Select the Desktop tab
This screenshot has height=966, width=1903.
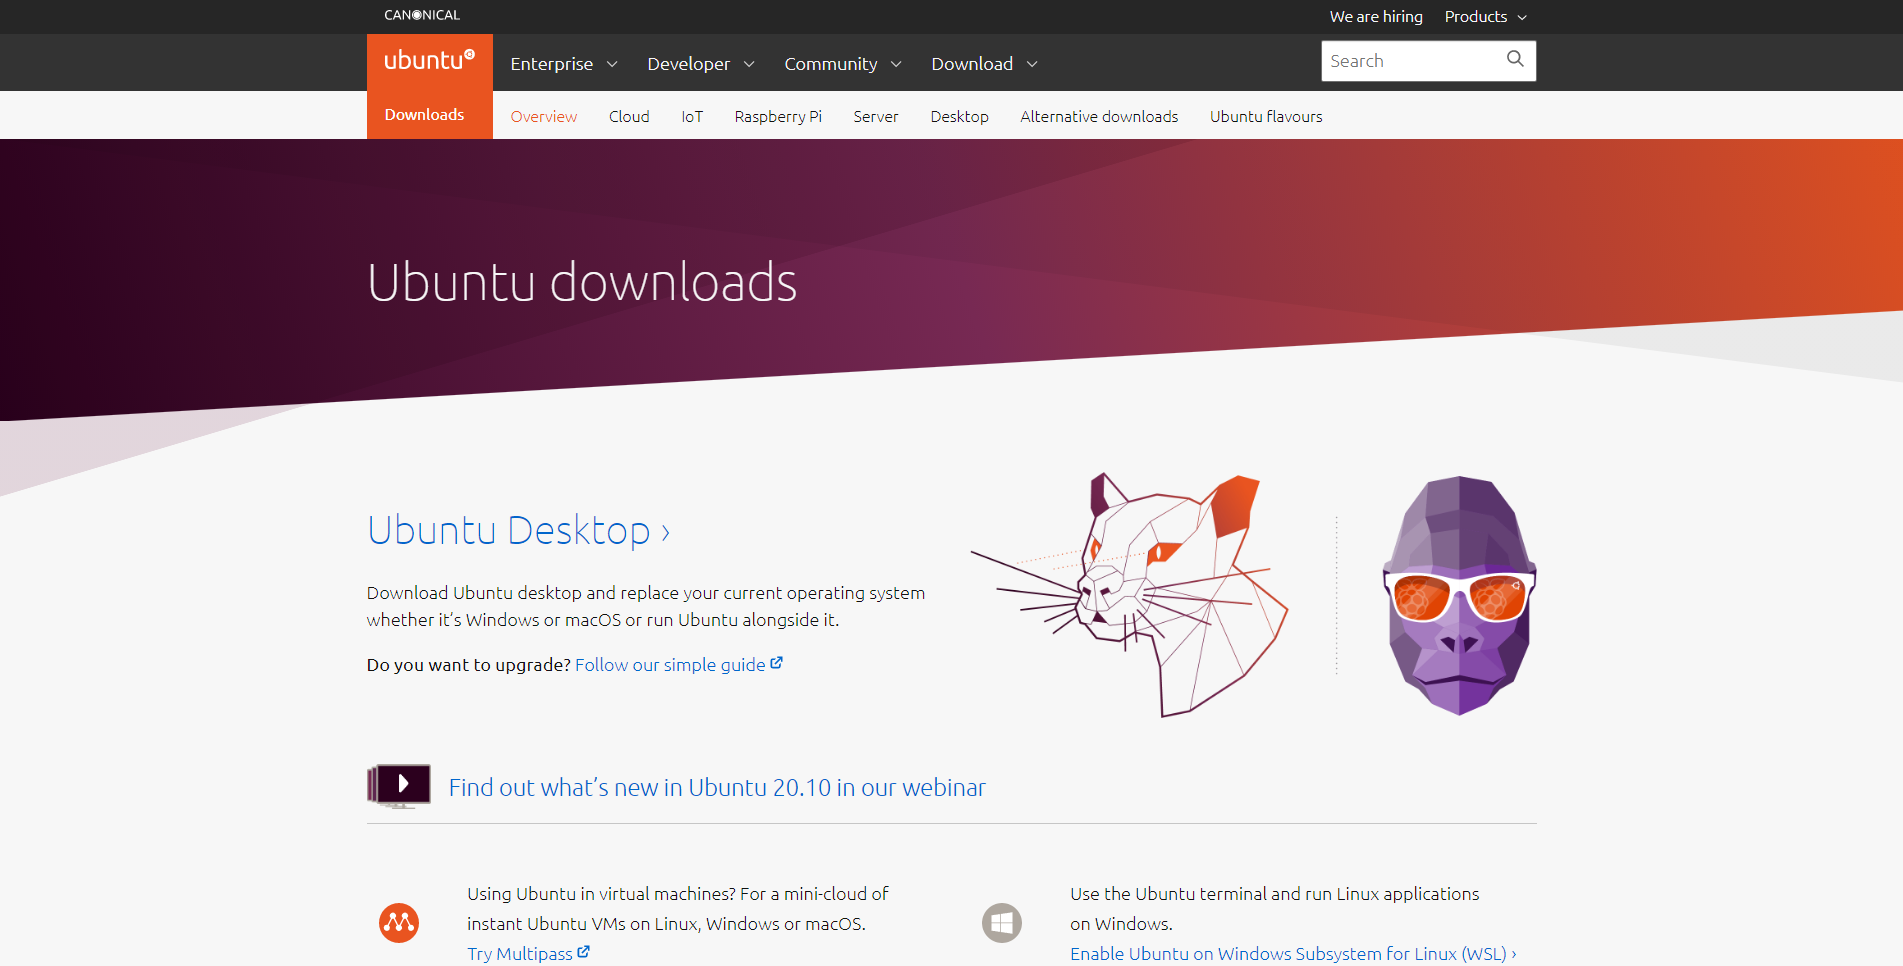(x=960, y=116)
